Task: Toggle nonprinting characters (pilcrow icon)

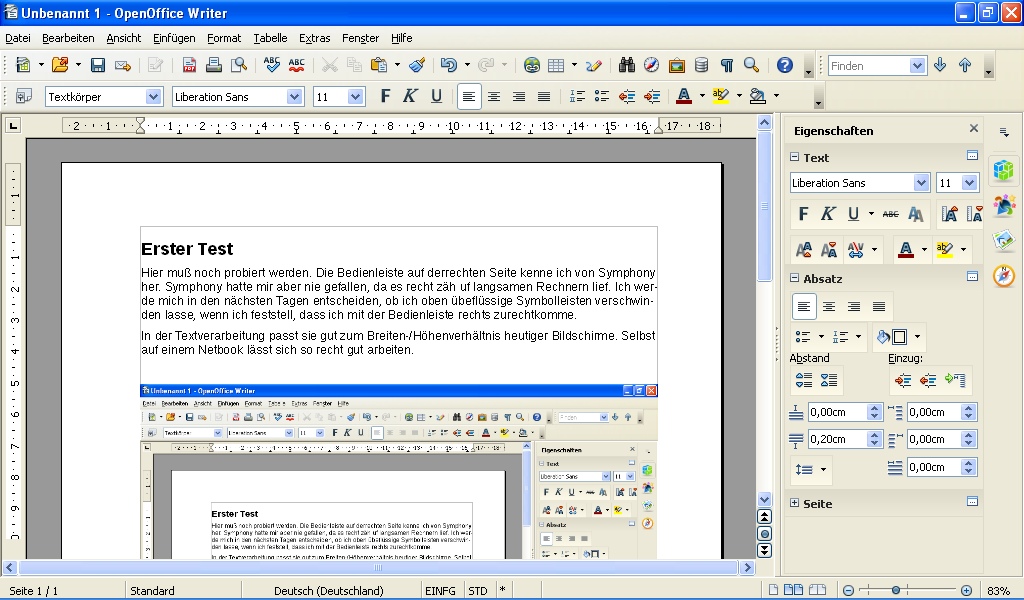Action: [x=726, y=65]
